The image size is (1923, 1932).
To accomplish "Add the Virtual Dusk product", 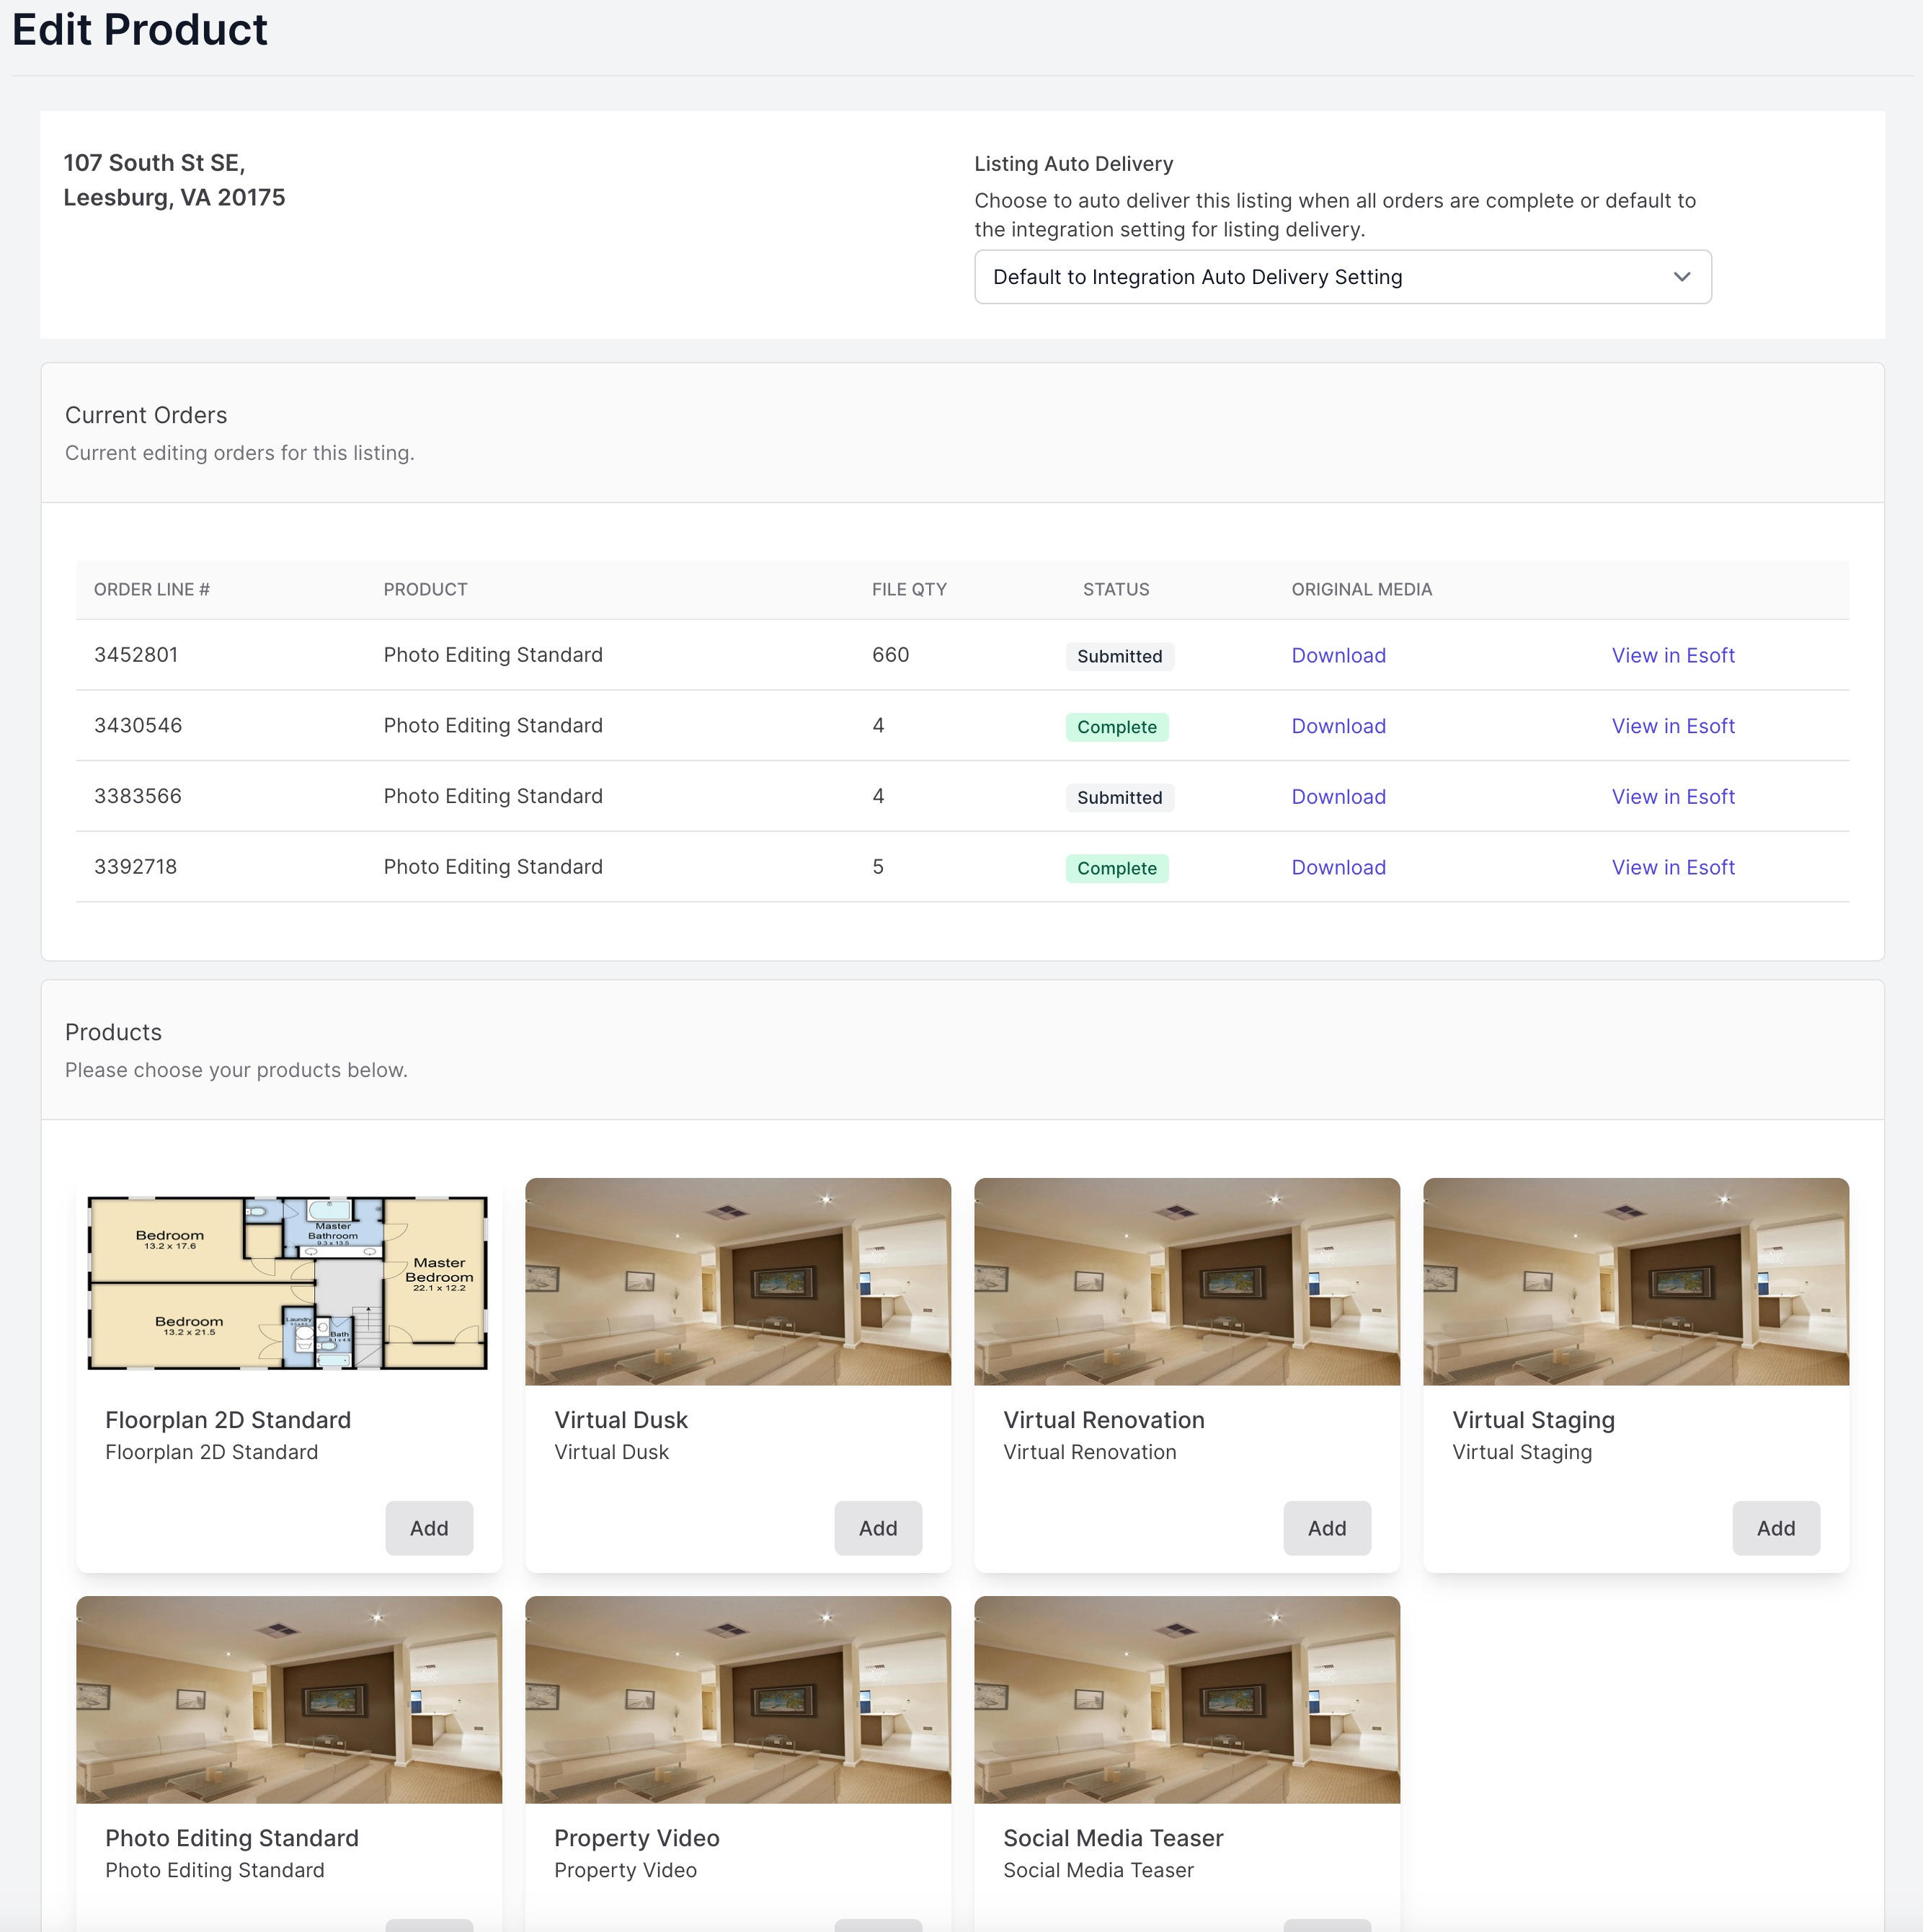I will tap(877, 1528).
